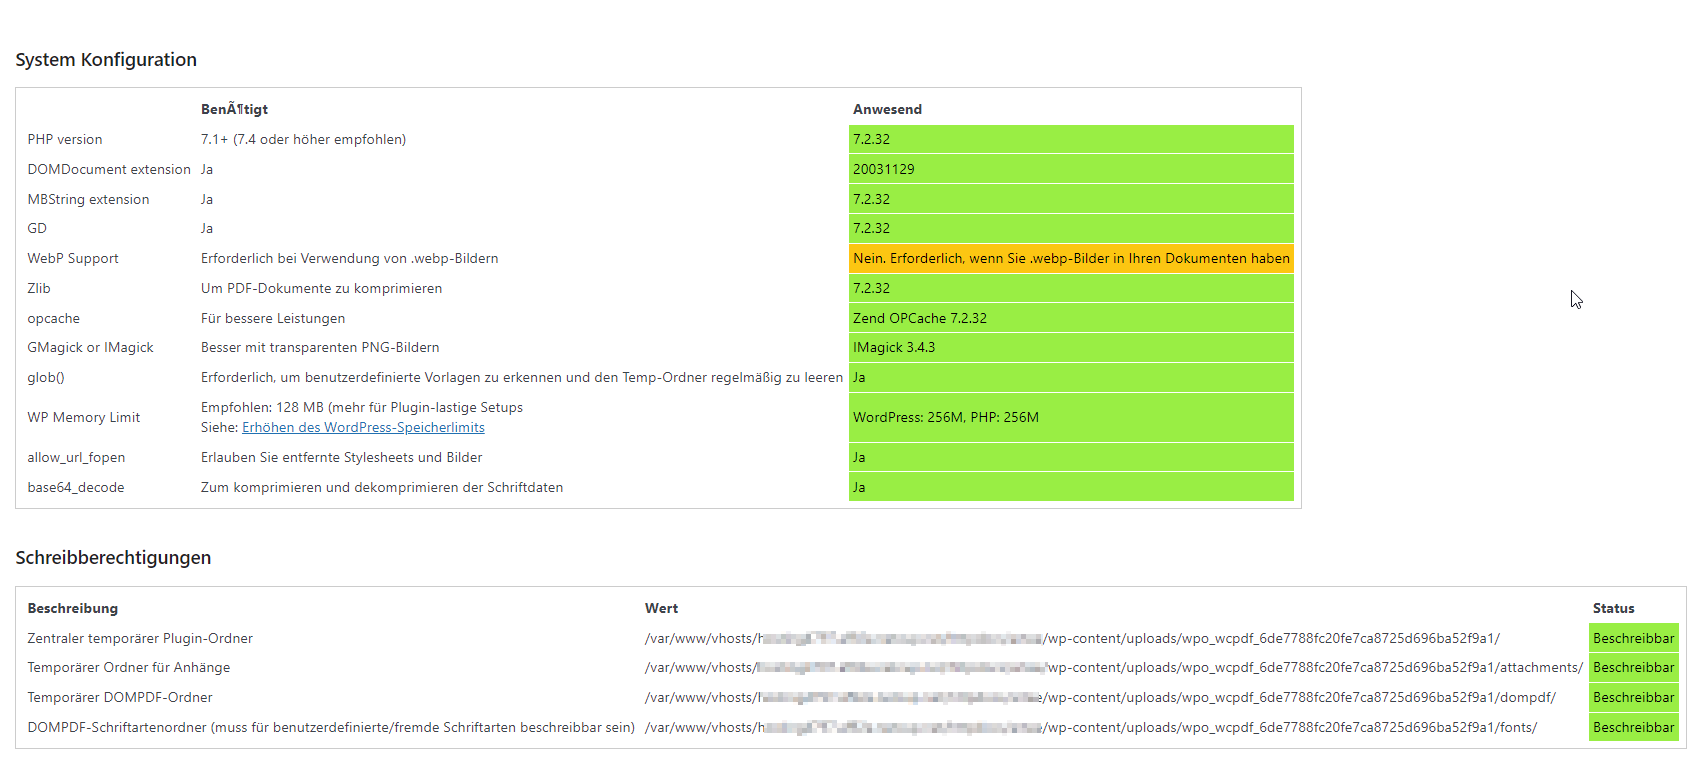The image size is (1702, 761).
Task: Click 'Zum komprimieren und dekomprimieren der Schriftdaten'
Action: 382,487
